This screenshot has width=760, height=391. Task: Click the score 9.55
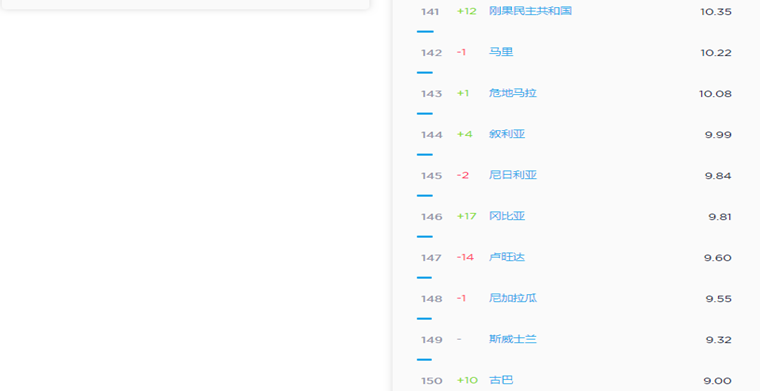pos(719,299)
